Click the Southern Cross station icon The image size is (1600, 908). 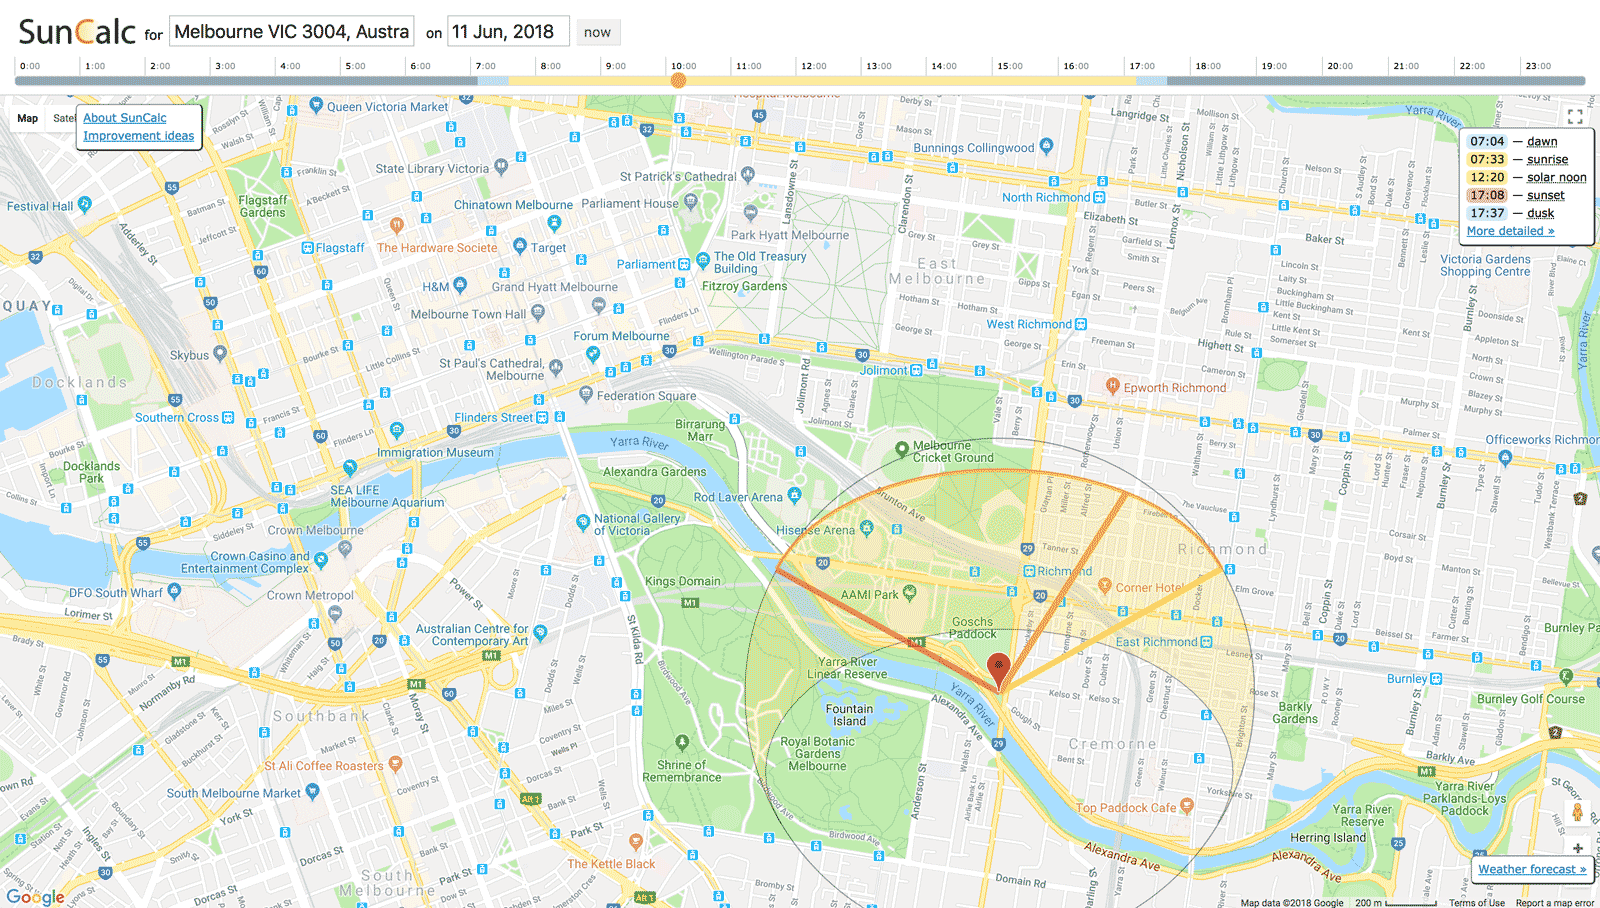(x=228, y=418)
